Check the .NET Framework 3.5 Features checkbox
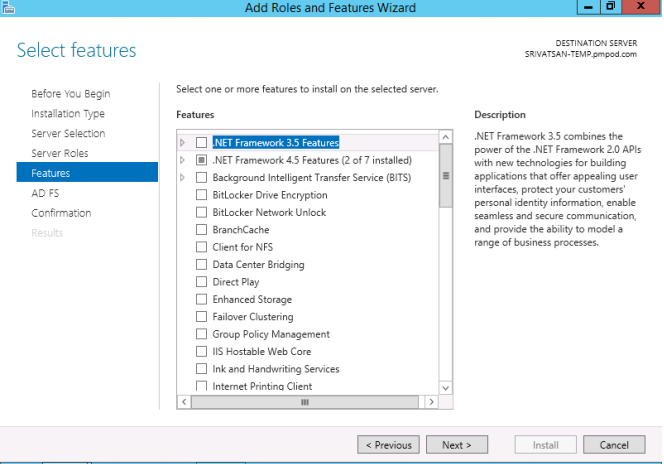This screenshot has height=464, width=664. click(x=202, y=143)
